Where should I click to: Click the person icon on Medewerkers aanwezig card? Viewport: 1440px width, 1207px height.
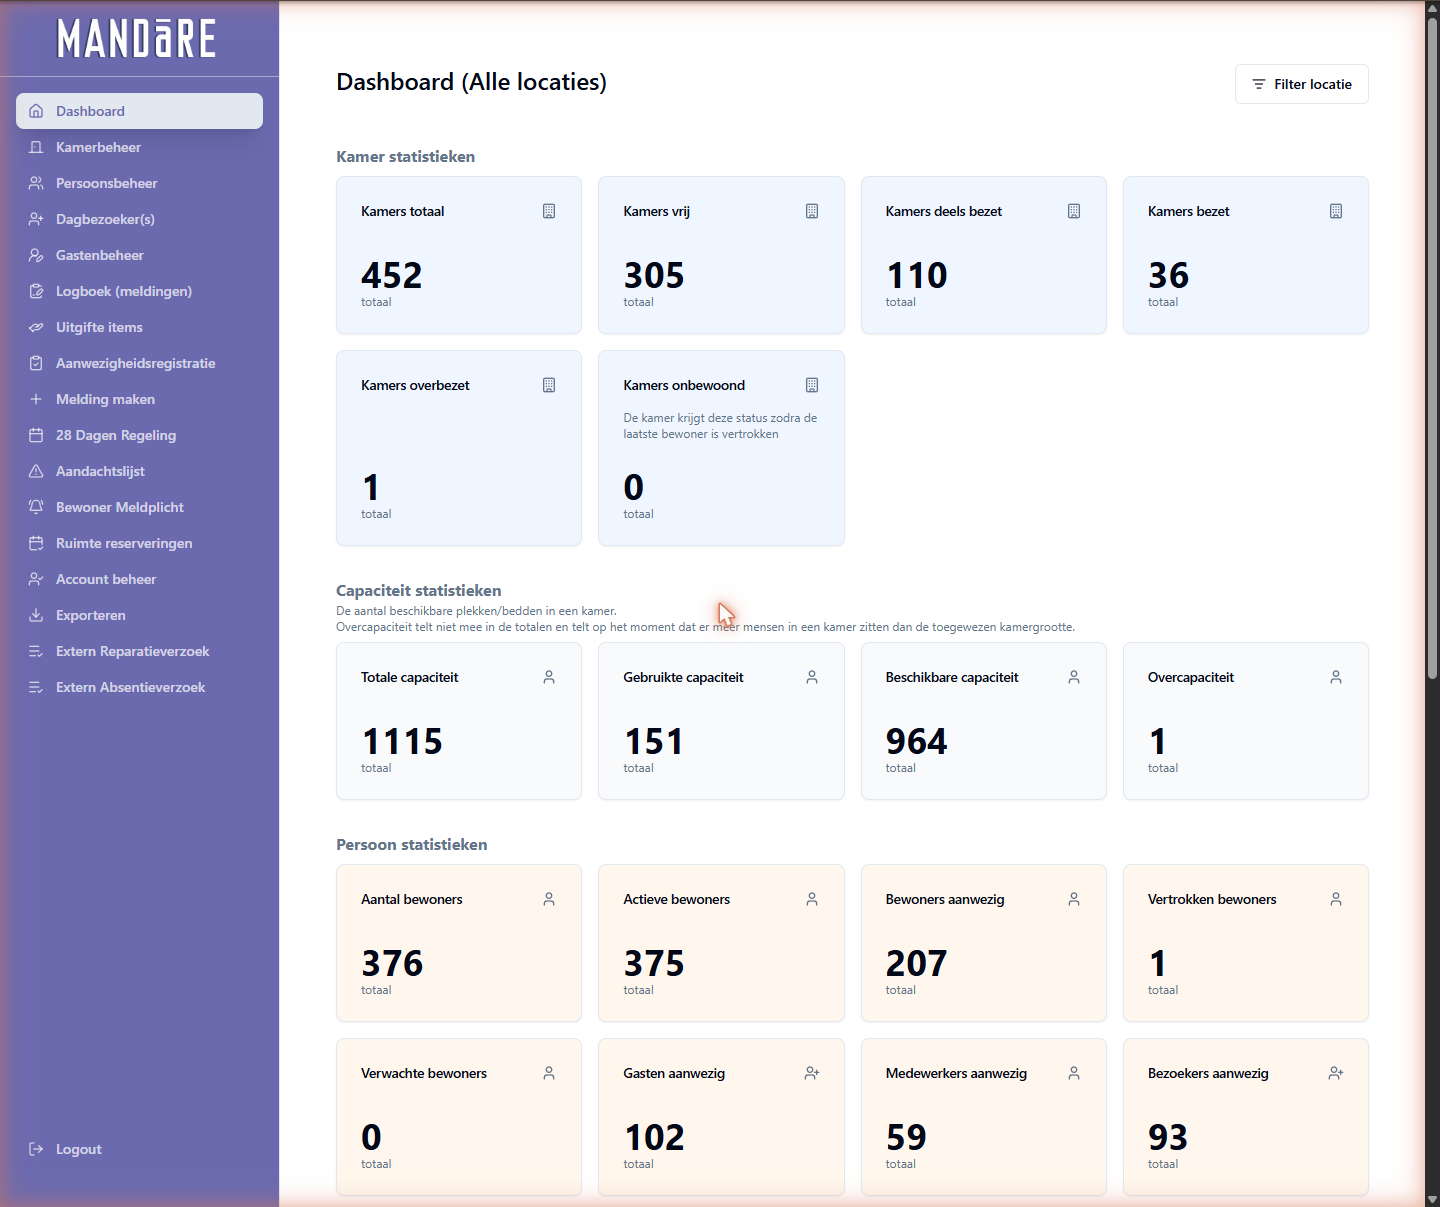(x=1074, y=1073)
